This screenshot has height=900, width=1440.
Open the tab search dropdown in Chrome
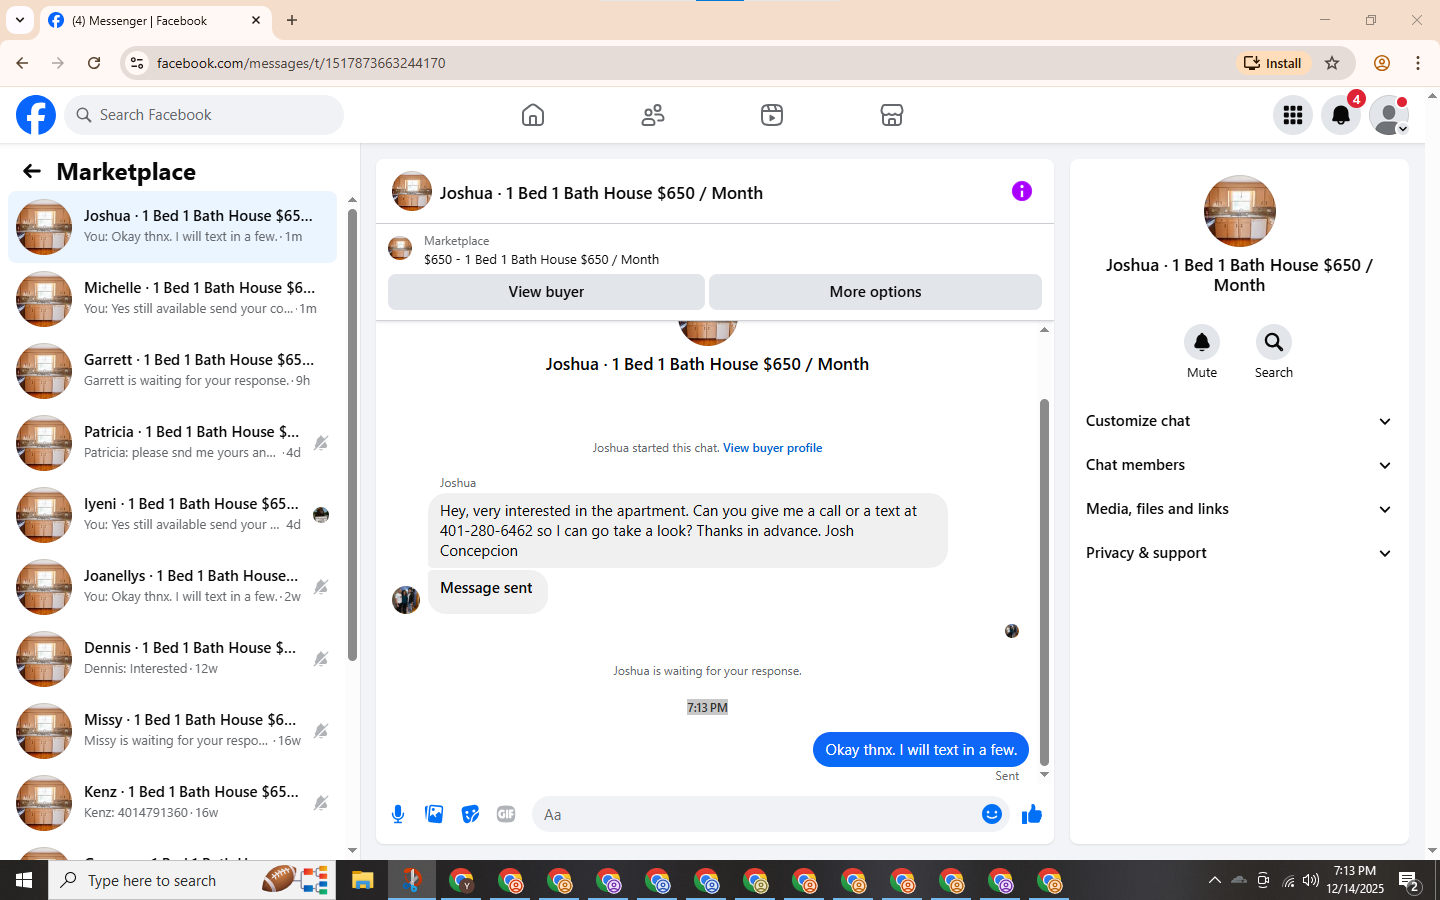(x=20, y=20)
